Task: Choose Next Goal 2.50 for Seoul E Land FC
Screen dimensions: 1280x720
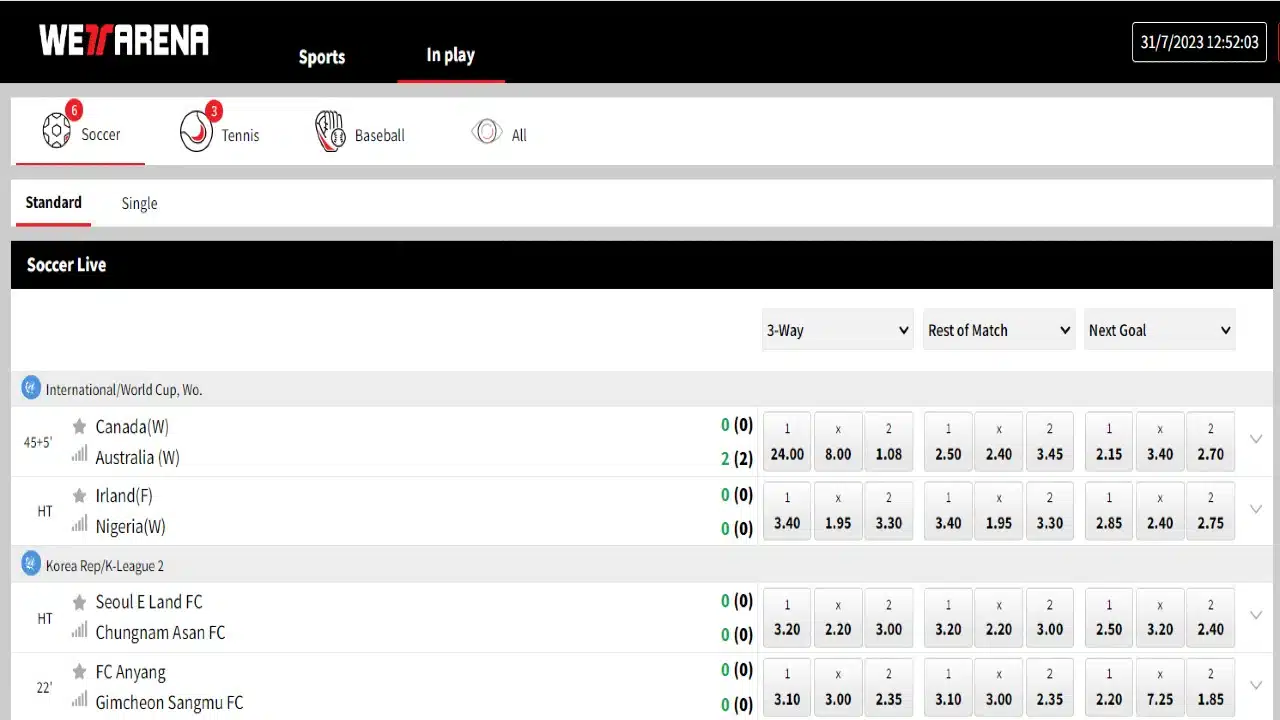Action: coord(1109,617)
